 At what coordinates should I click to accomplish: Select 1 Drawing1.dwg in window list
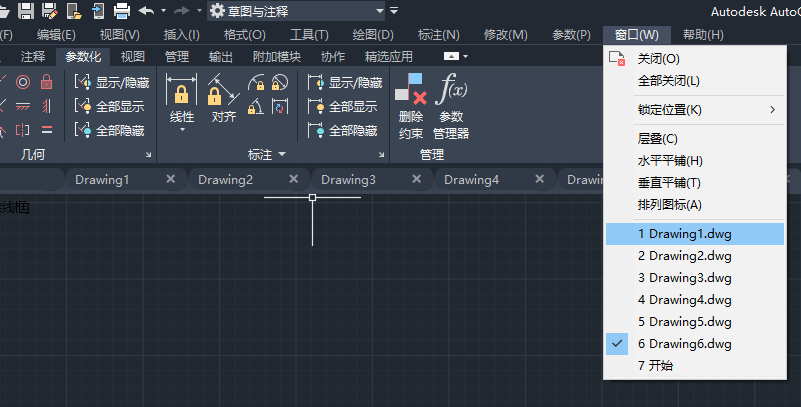point(695,234)
